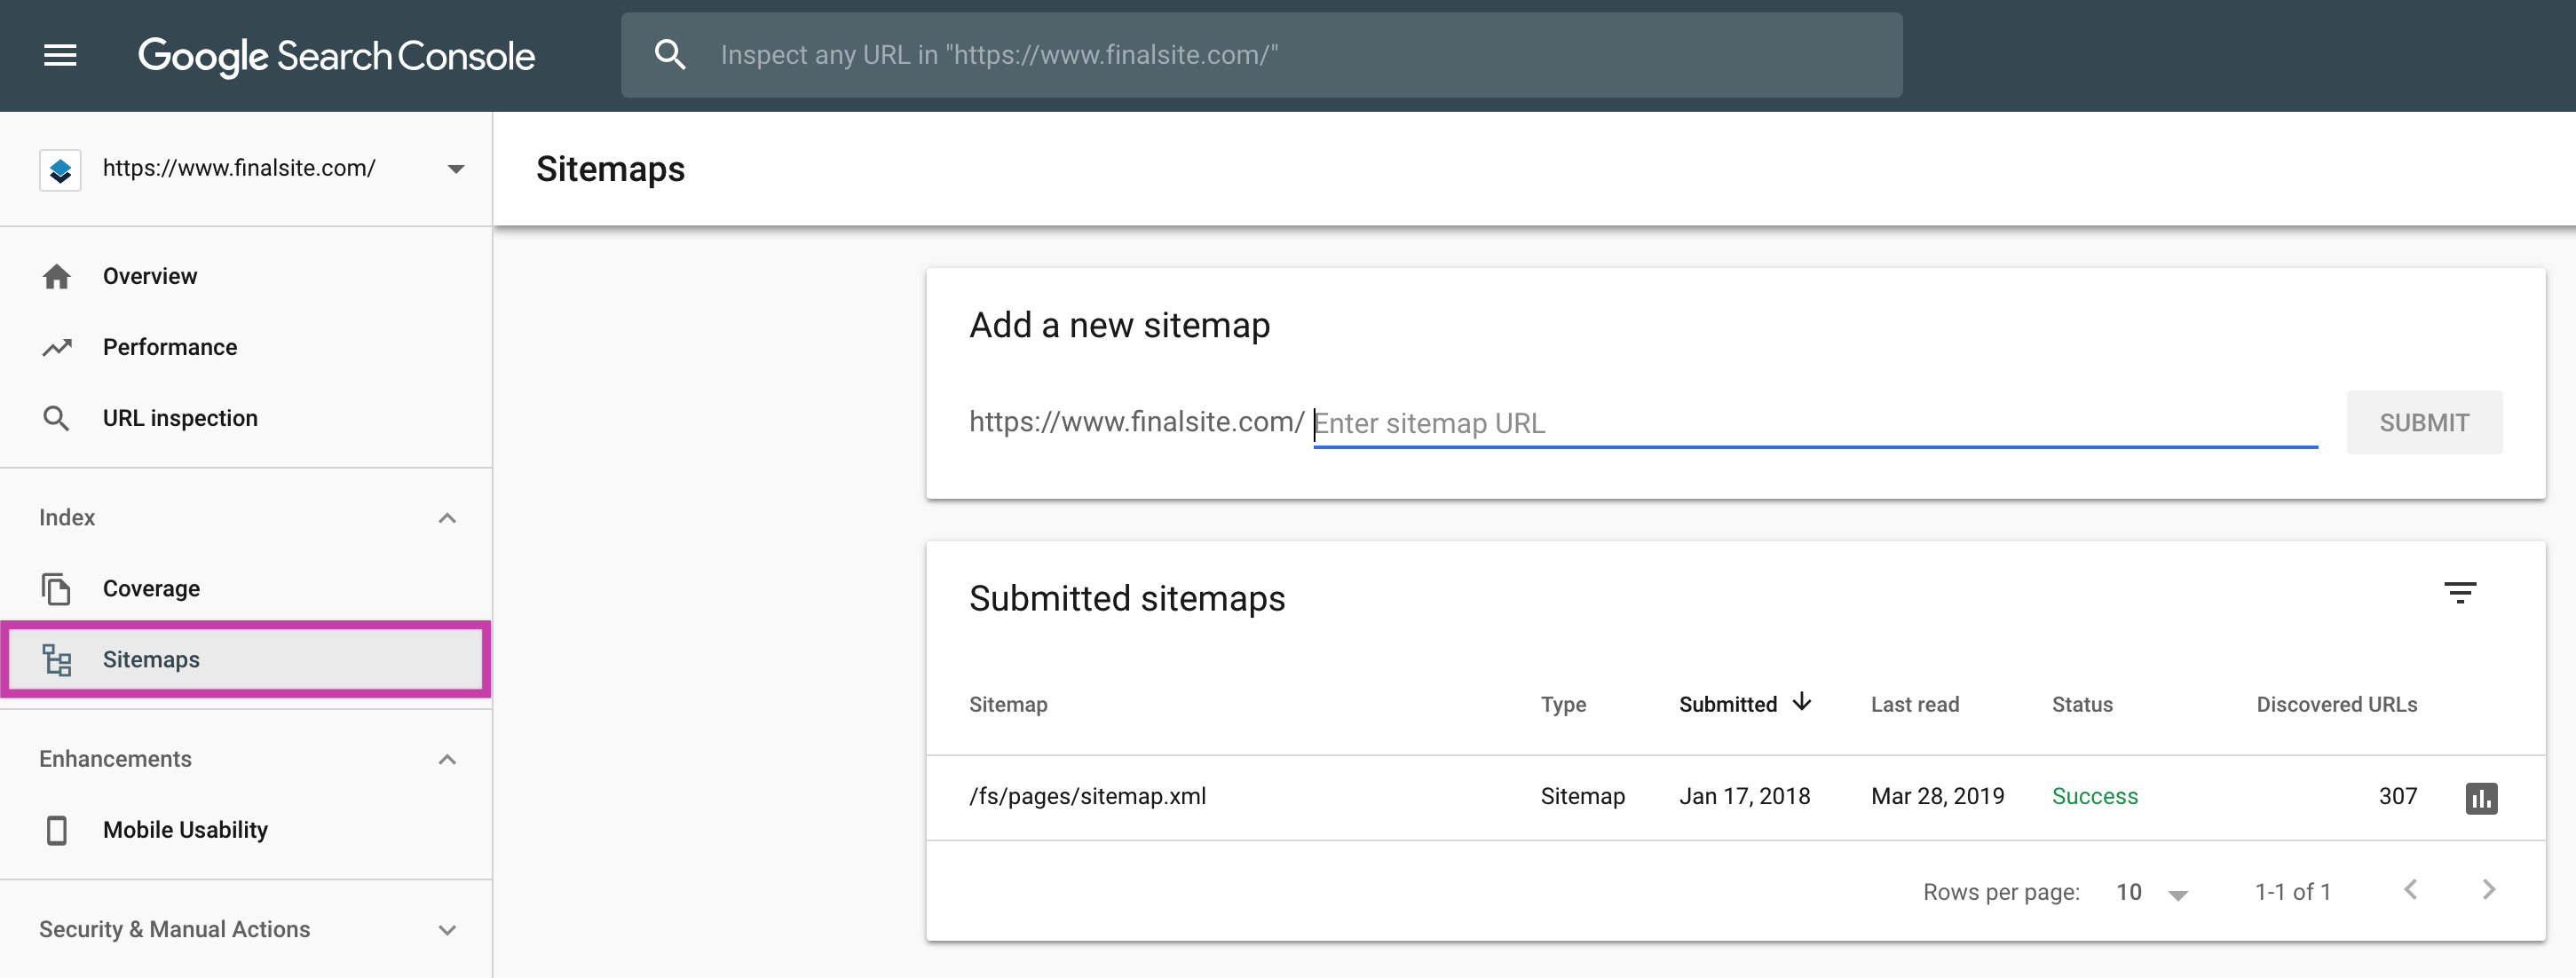Open the Coverage report
Viewport: 2576px width, 978px height.
tap(246, 589)
